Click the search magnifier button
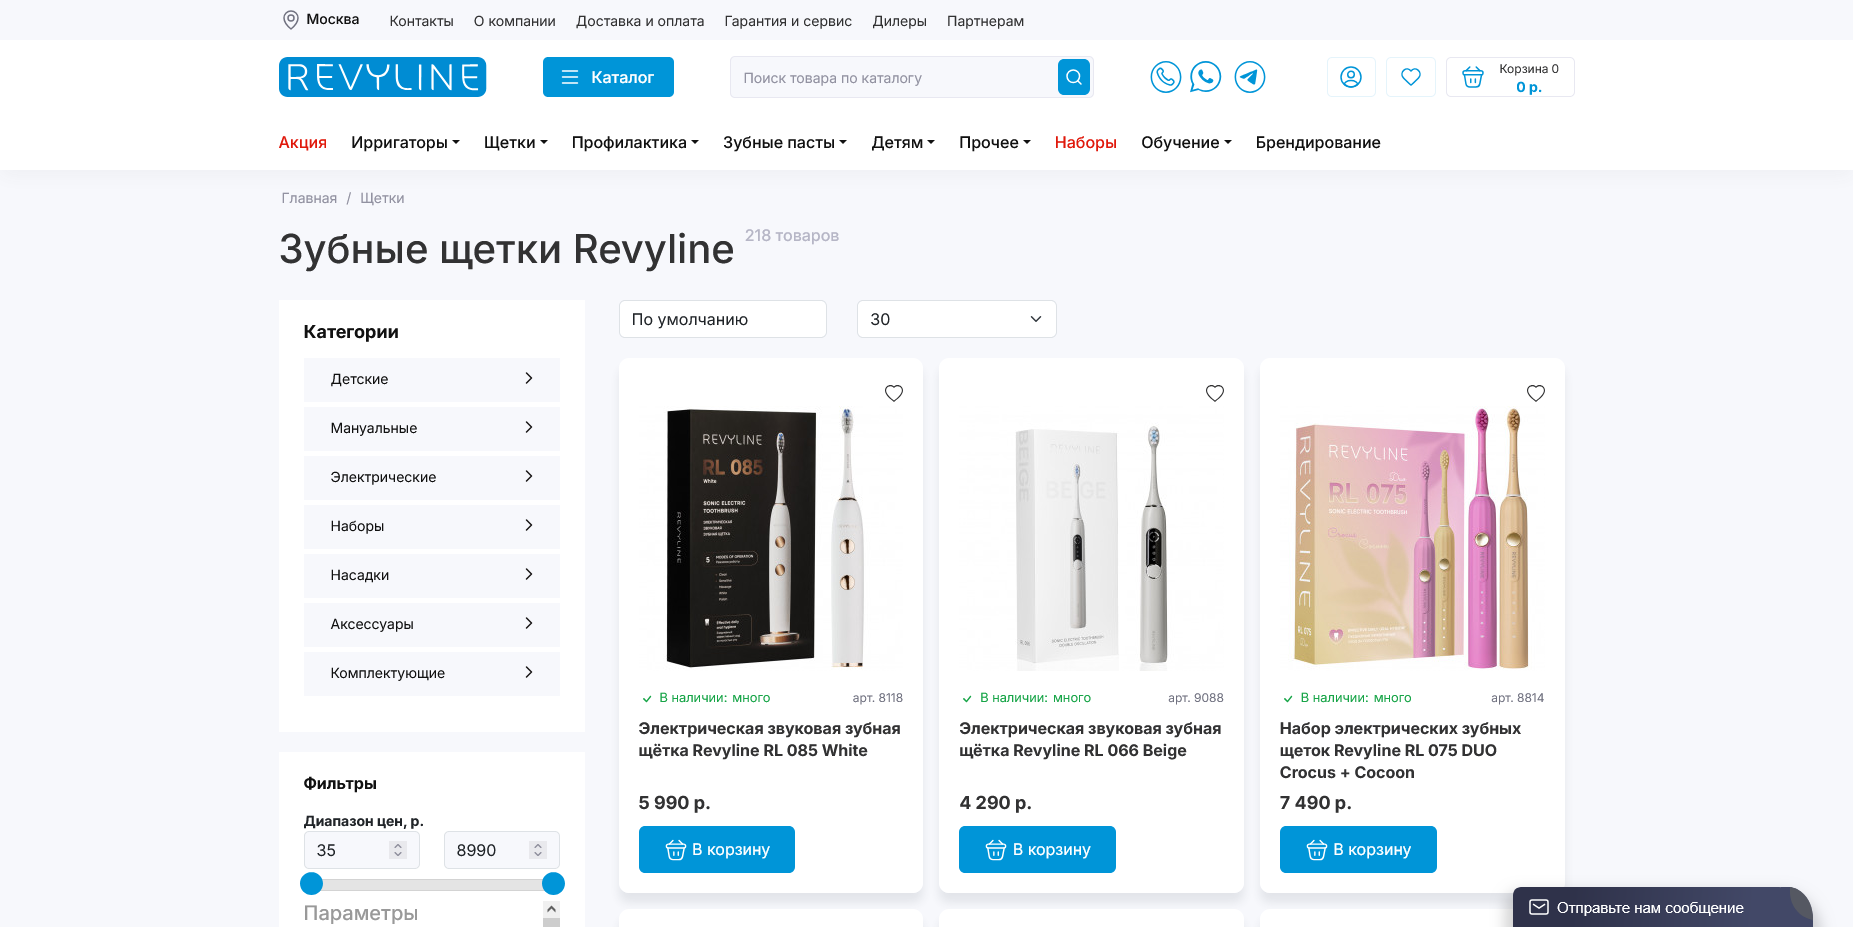This screenshot has width=1853, height=927. [x=1073, y=77]
